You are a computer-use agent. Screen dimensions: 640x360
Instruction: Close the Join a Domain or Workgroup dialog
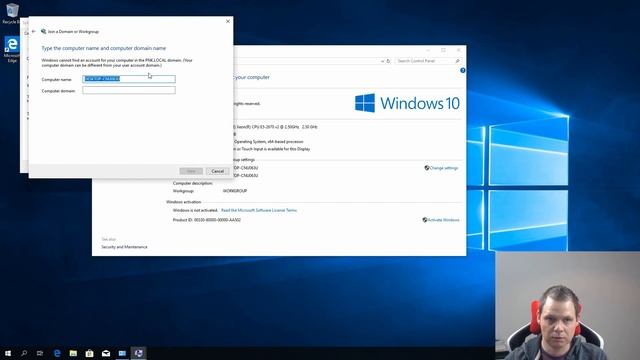pos(228,21)
